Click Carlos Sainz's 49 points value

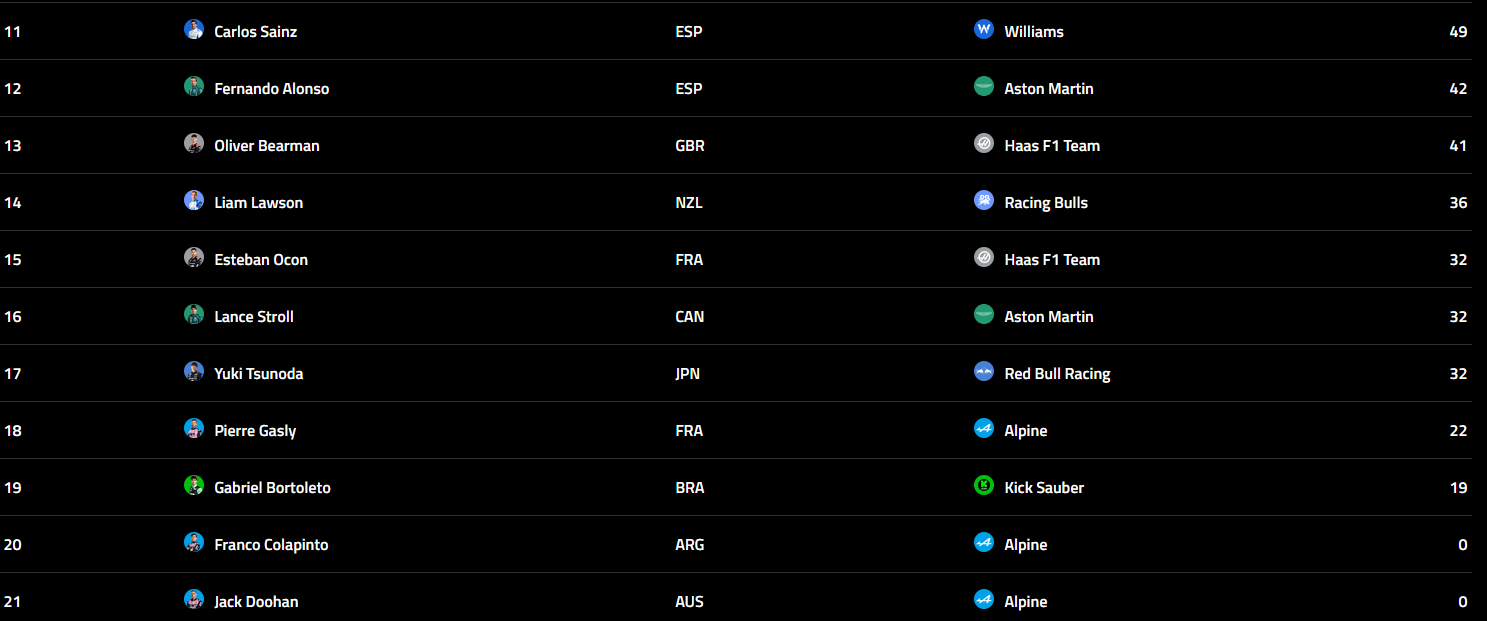(1457, 32)
